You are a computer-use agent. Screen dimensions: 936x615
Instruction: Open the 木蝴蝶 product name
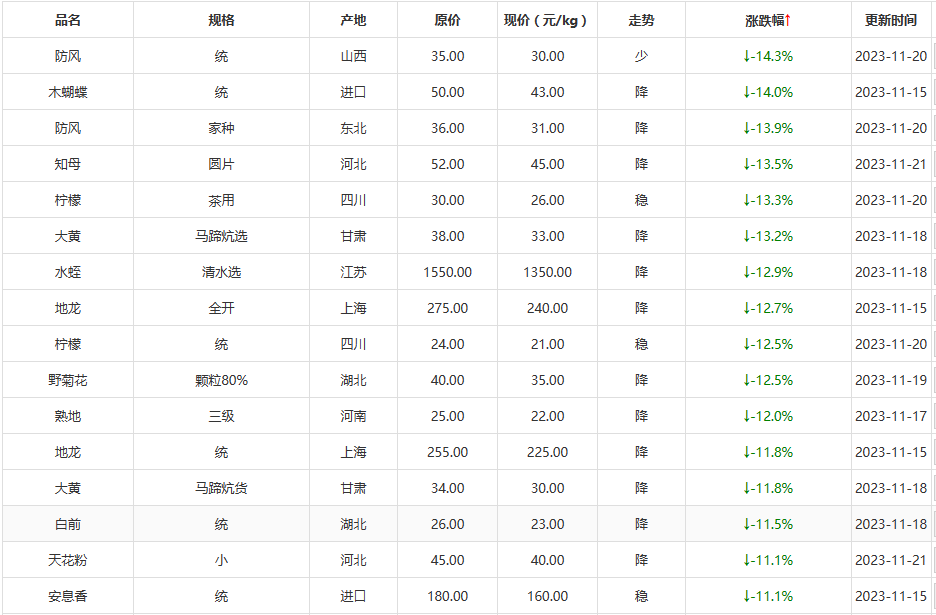point(67,93)
